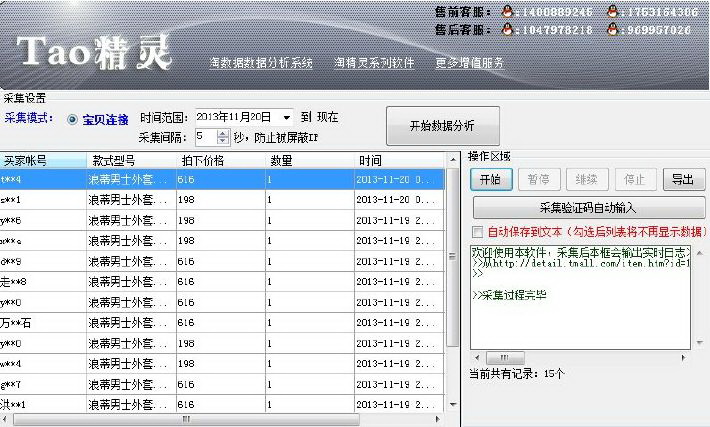Click the 采集过程完毕 log line
Image resolution: width=710 pixels, height=427 pixels.
pos(509,295)
